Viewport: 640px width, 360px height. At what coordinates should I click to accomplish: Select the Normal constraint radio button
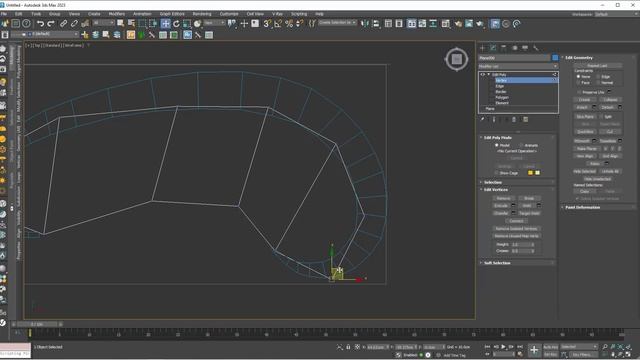tap(598, 82)
